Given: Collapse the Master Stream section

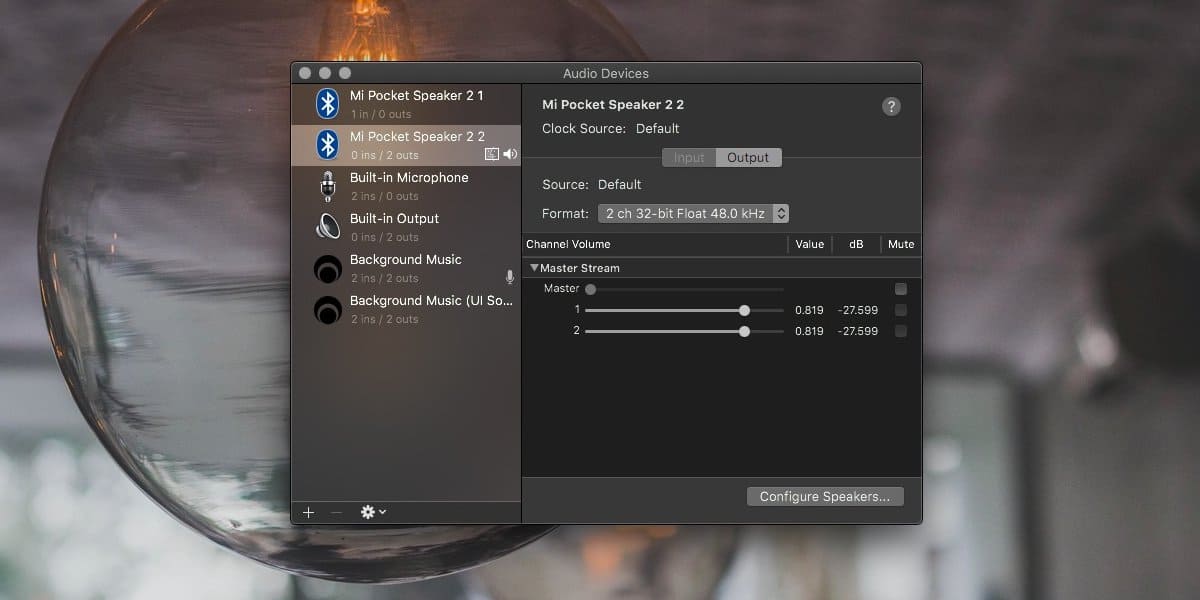Looking at the screenshot, I should (534, 268).
